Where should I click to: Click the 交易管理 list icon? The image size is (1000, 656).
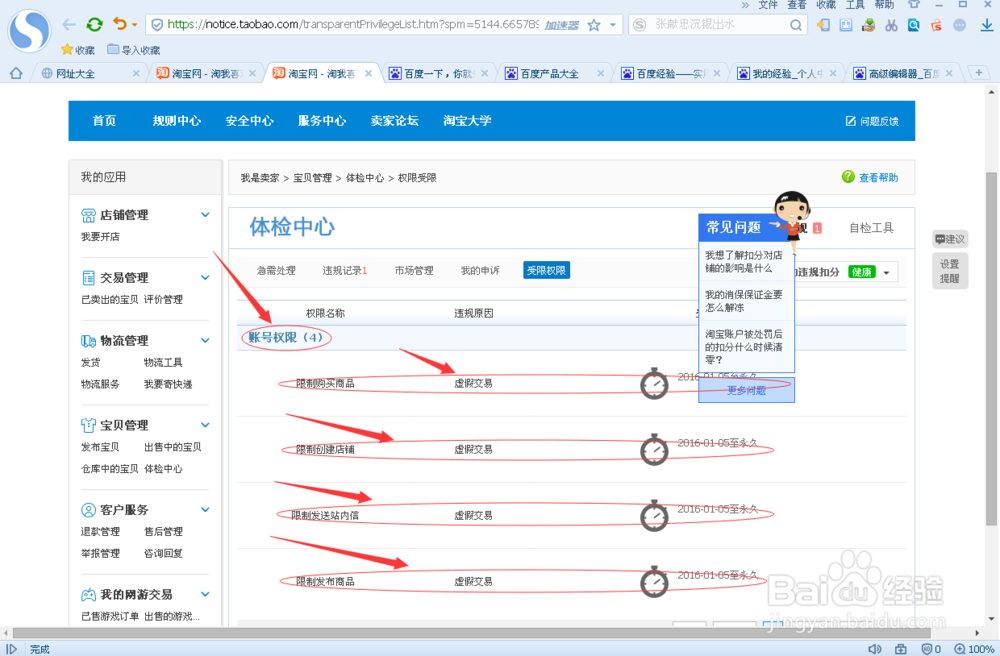pyautogui.click(x=89, y=277)
